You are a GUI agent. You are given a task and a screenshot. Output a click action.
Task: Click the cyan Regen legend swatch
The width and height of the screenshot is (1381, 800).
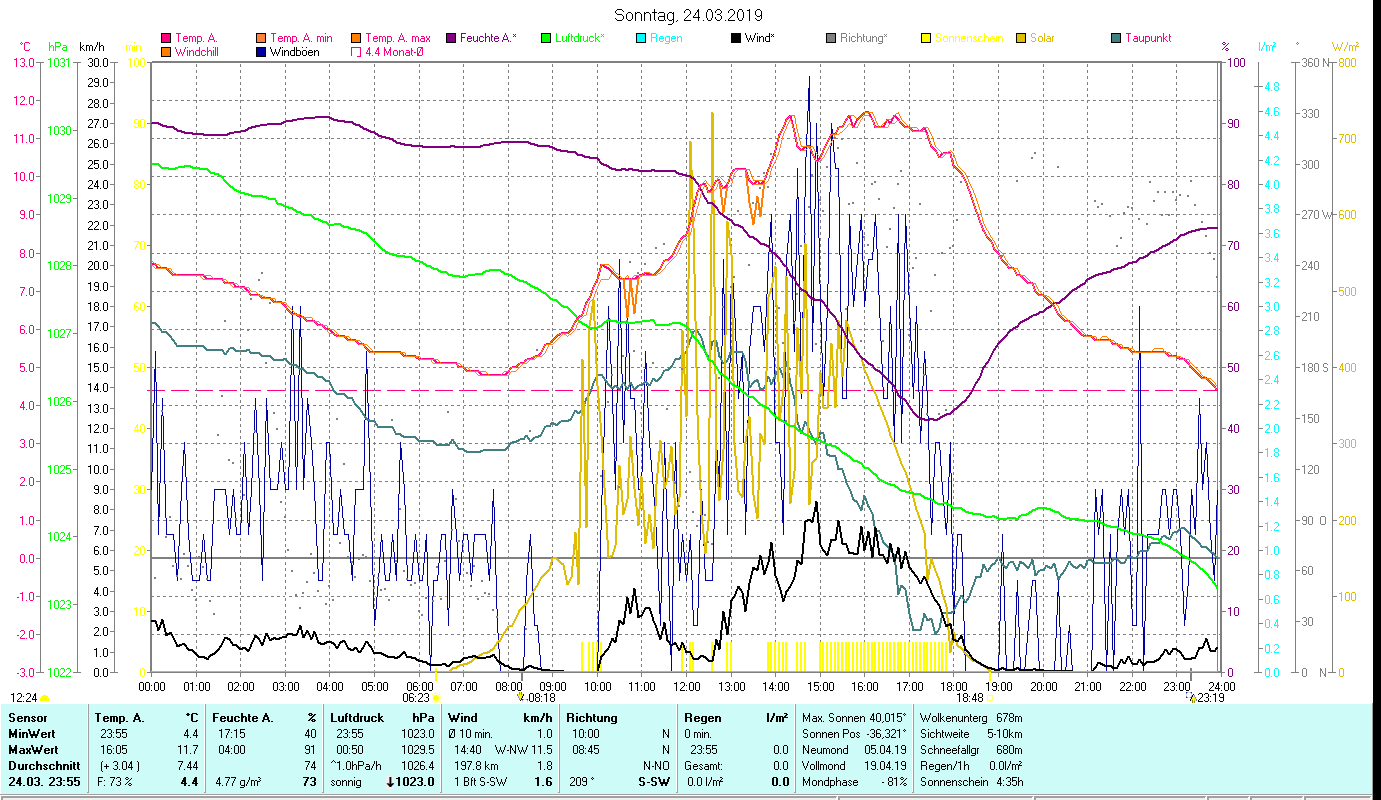point(641,38)
